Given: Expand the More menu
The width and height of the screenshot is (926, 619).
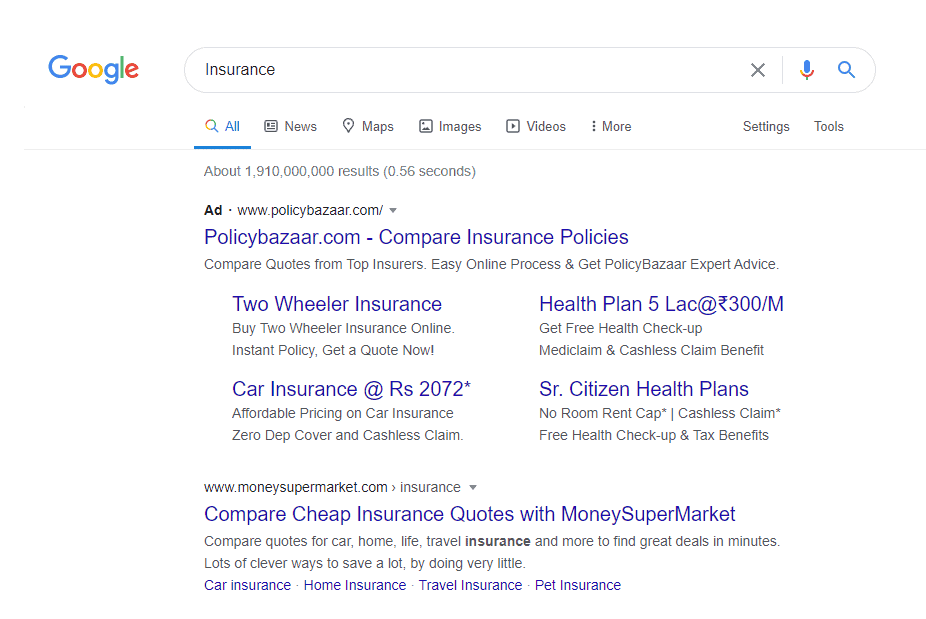Looking at the screenshot, I should 611,126.
